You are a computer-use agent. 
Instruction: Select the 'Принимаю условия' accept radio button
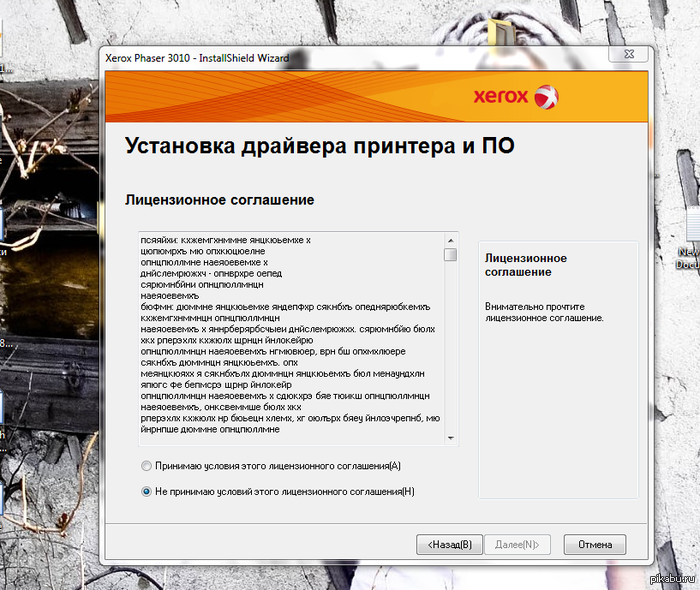tap(147, 466)
